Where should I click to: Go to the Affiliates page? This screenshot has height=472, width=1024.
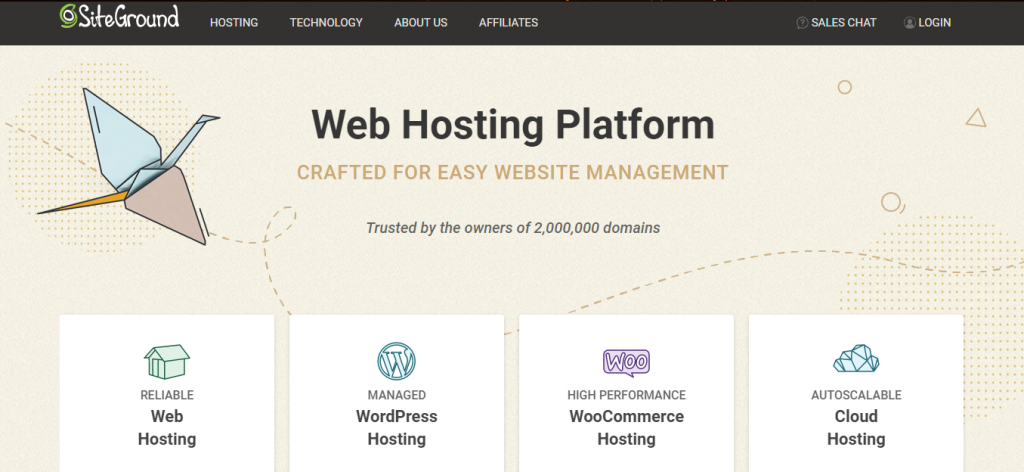click(508, 23)
